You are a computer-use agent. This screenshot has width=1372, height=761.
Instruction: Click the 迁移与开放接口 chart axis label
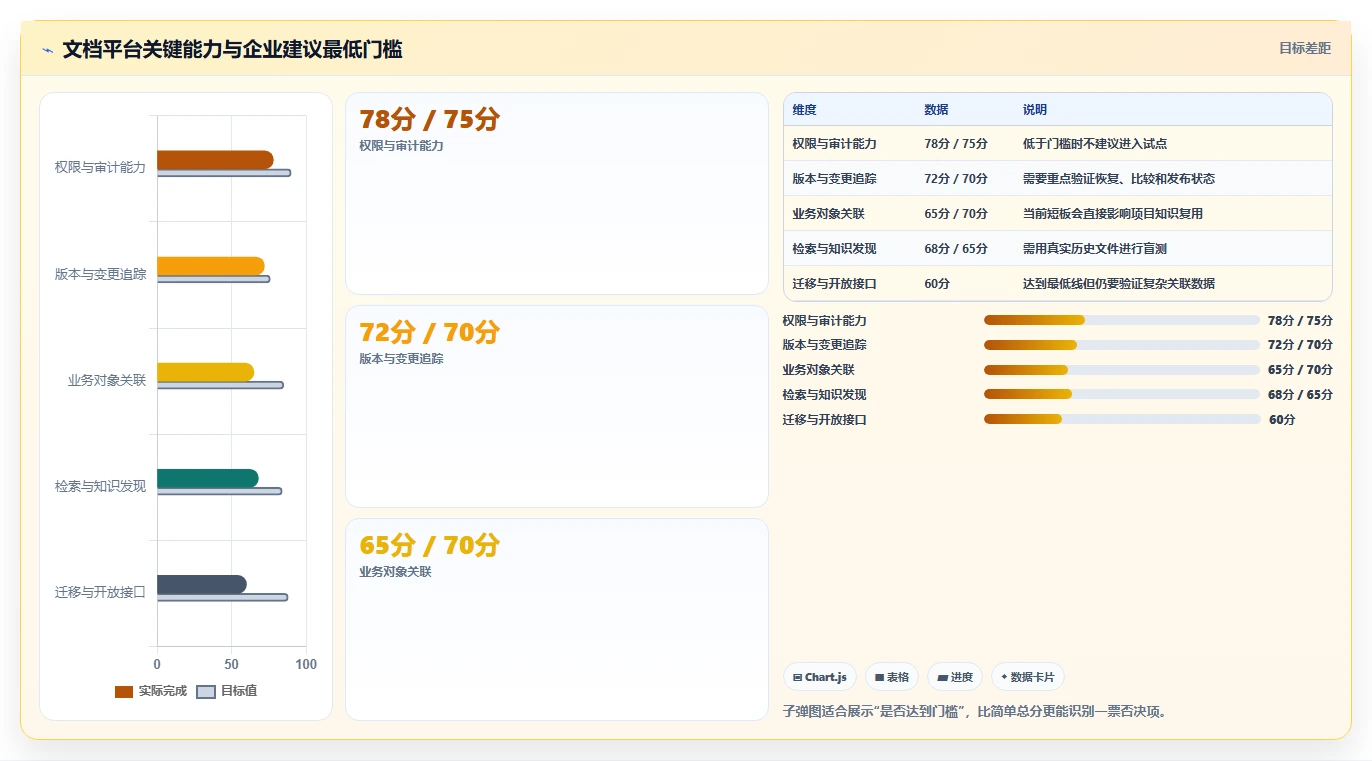pyautogui.click(x=100, y=592)
